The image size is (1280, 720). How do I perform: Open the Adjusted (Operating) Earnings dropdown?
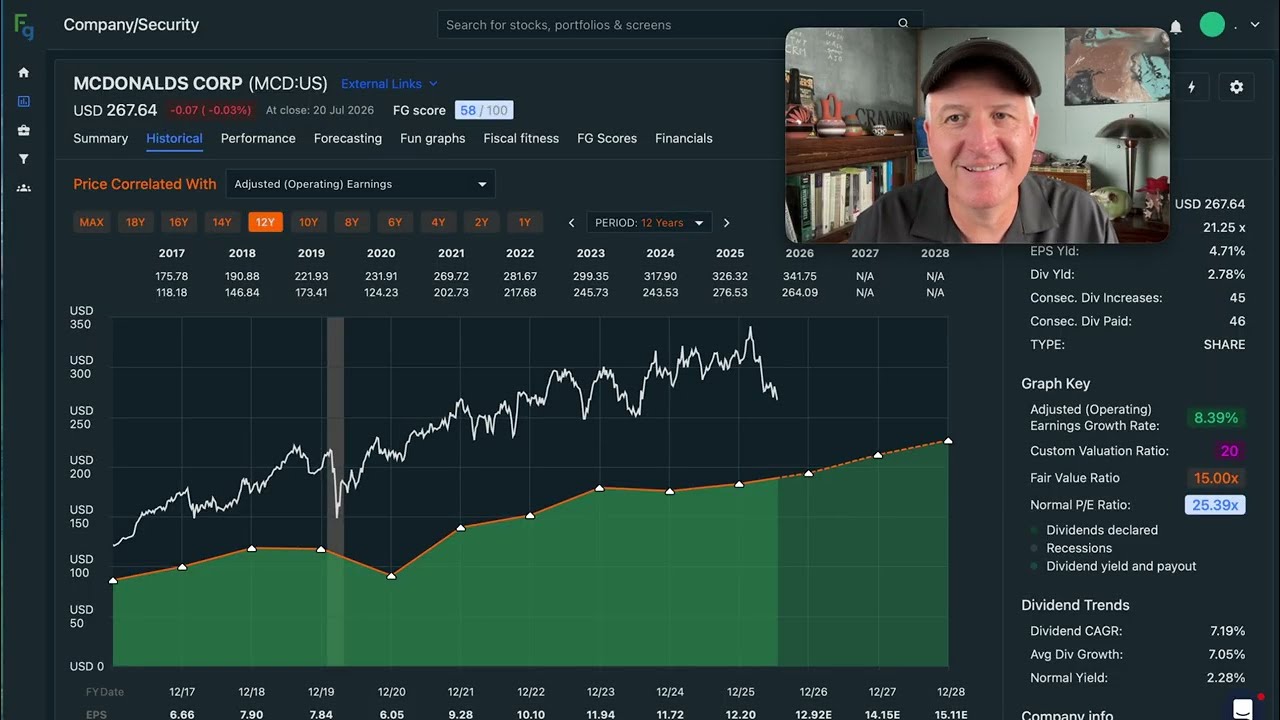[x=360, y=184]
